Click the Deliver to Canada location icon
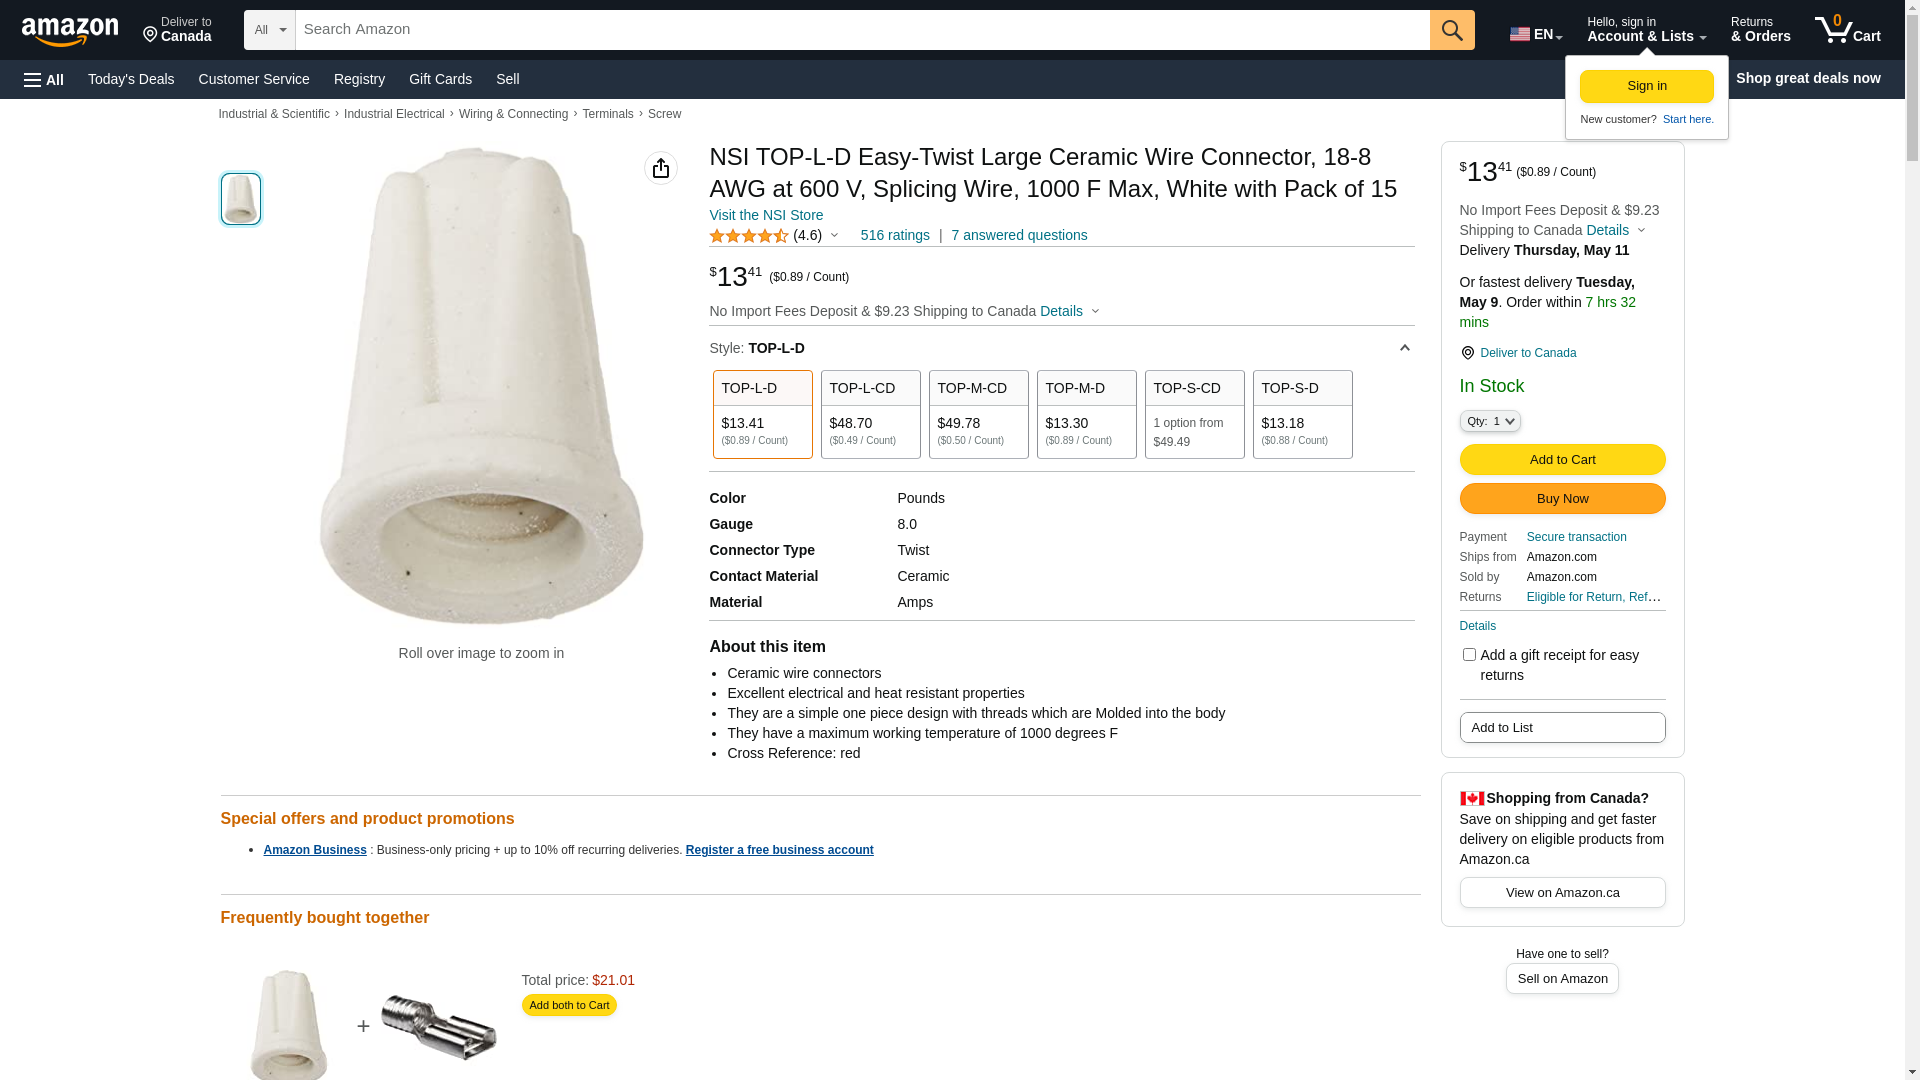 pyautogui.click(x=1467, y=353)
